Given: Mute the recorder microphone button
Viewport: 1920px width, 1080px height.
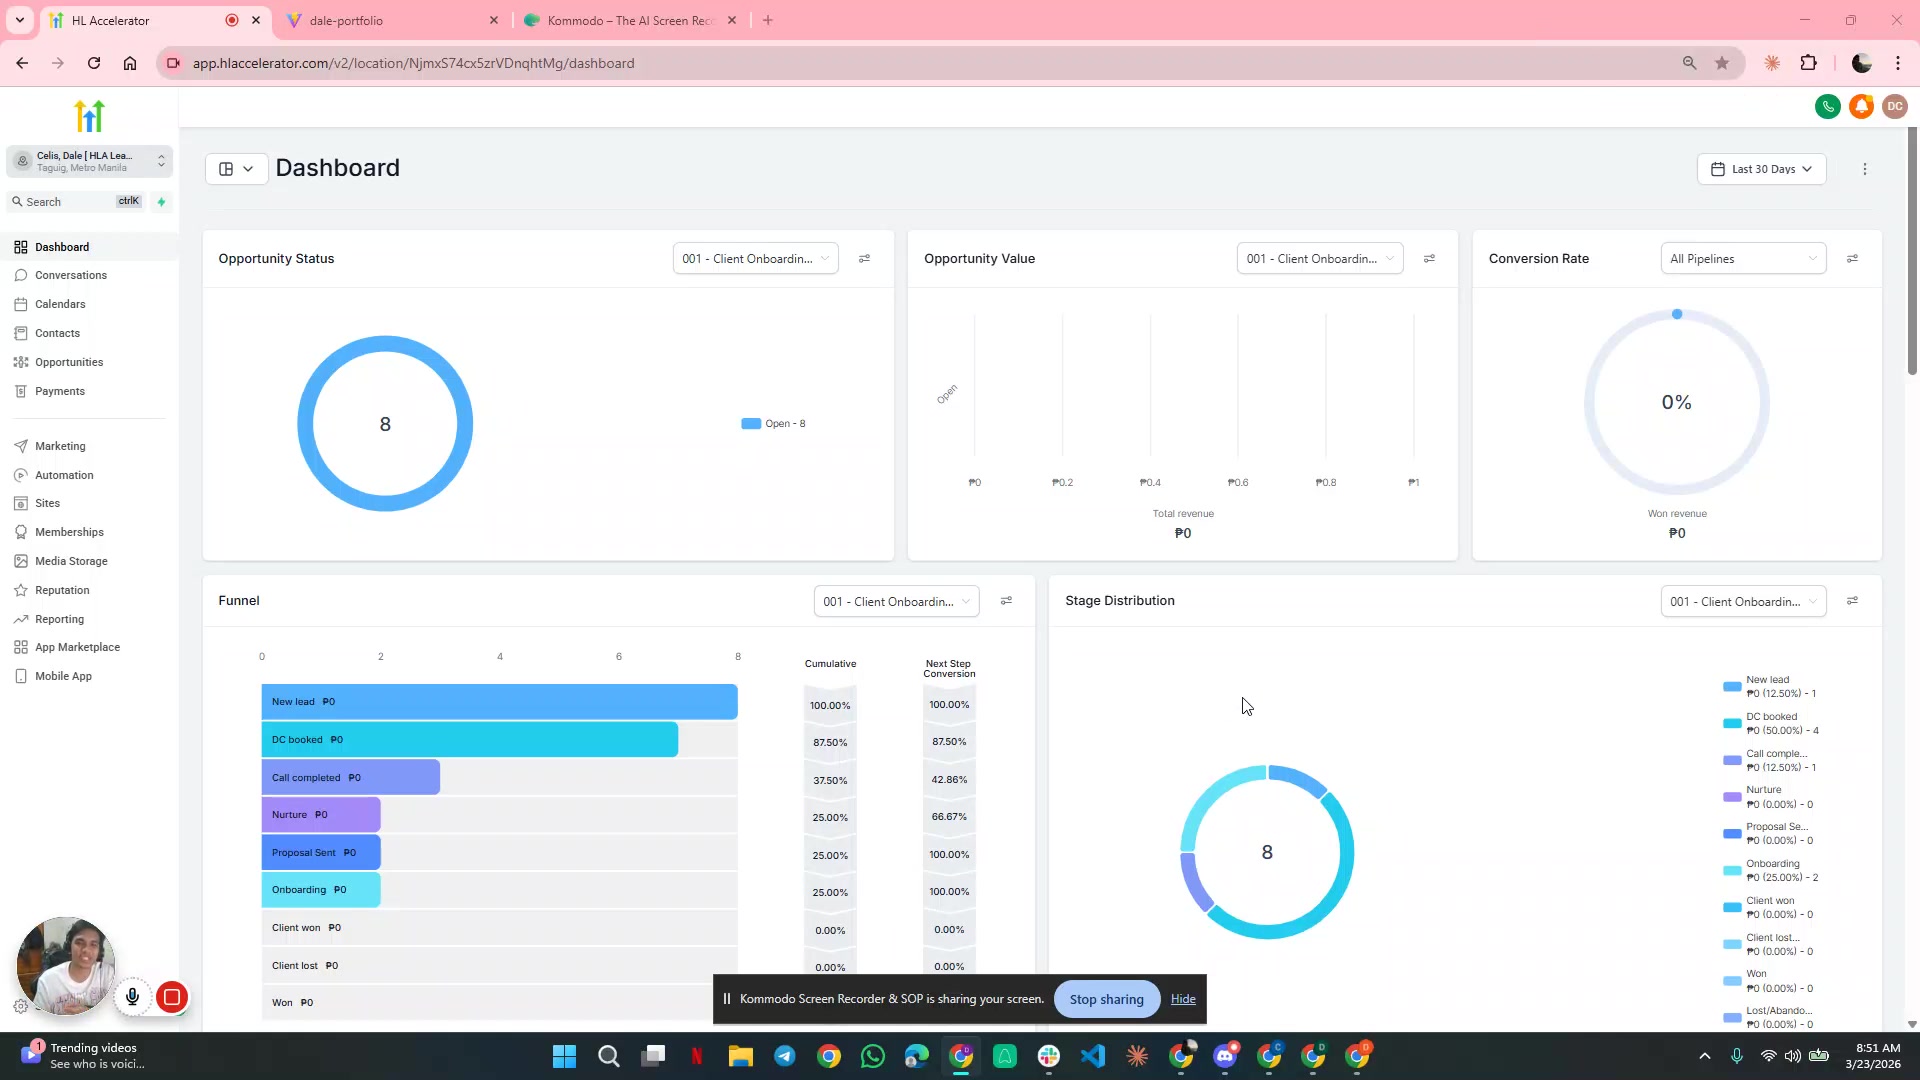Looking at the screenshot, I should click(132, 997).
